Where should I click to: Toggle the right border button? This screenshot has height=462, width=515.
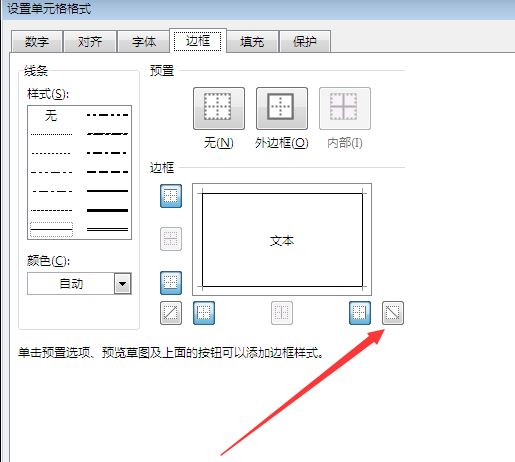coord(360,313)
